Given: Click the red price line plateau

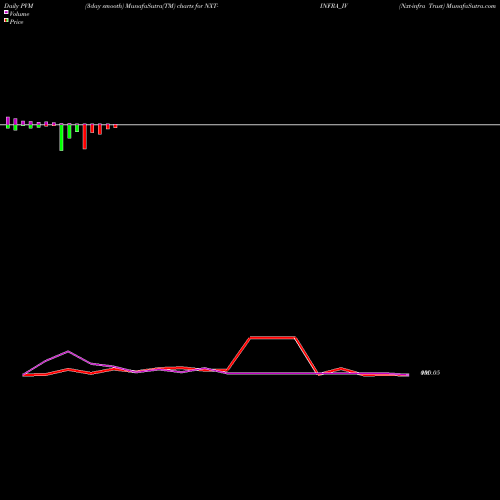Looking at the screenshot, I should pos(272,338).
